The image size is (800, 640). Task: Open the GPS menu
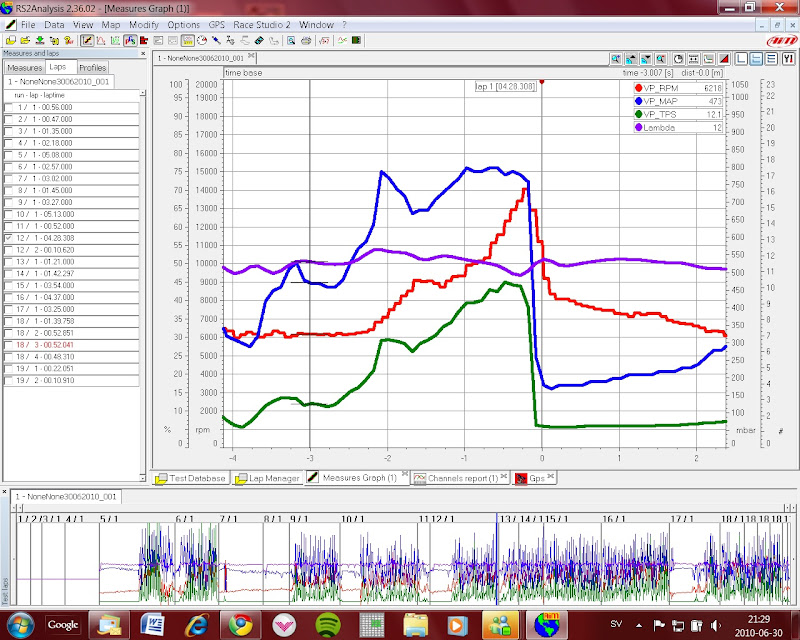(216, 24)
